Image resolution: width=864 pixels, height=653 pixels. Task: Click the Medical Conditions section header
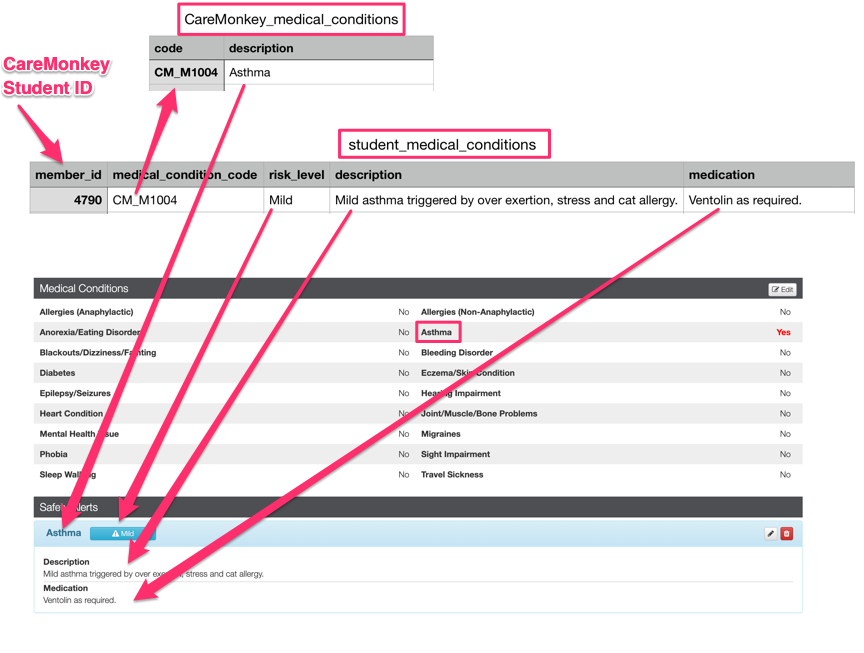(418, 288)
